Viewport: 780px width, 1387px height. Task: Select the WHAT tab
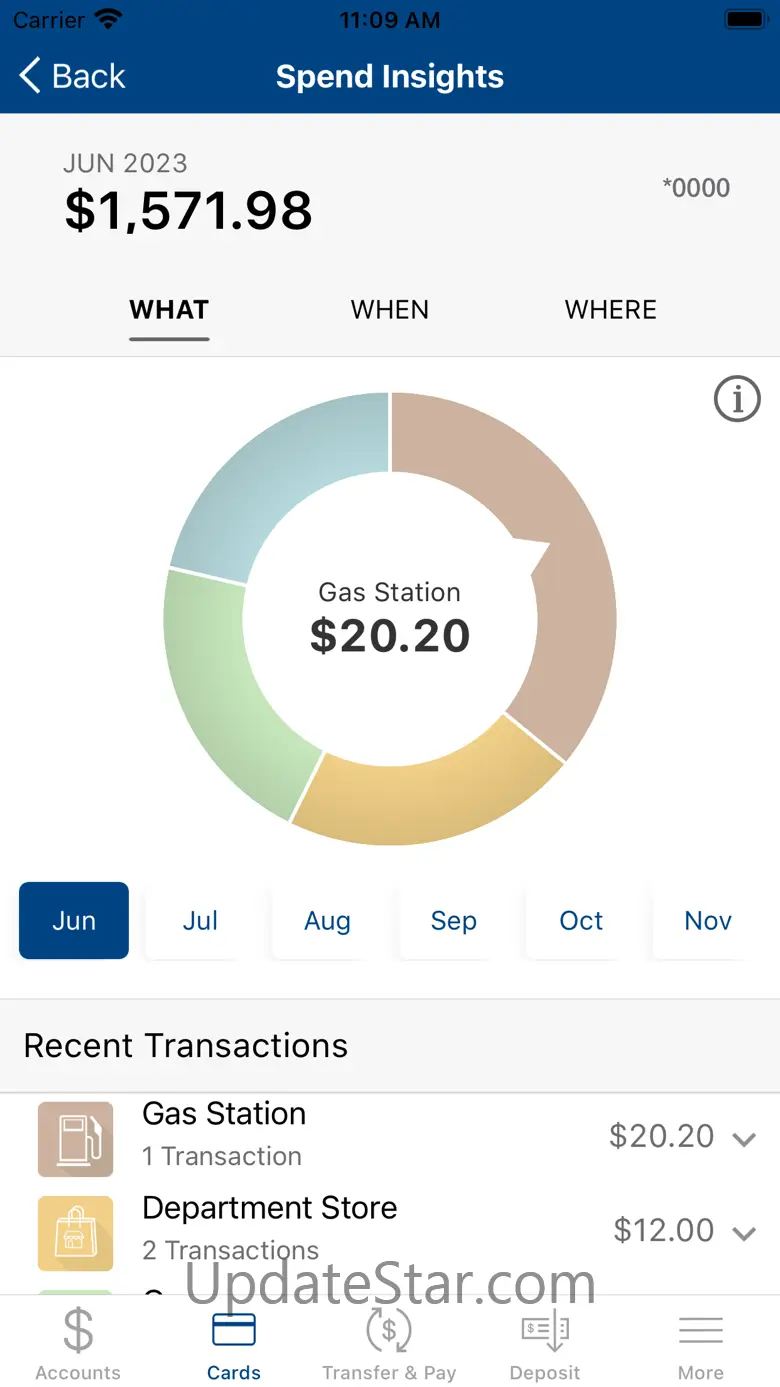click(x=169, y=310)
